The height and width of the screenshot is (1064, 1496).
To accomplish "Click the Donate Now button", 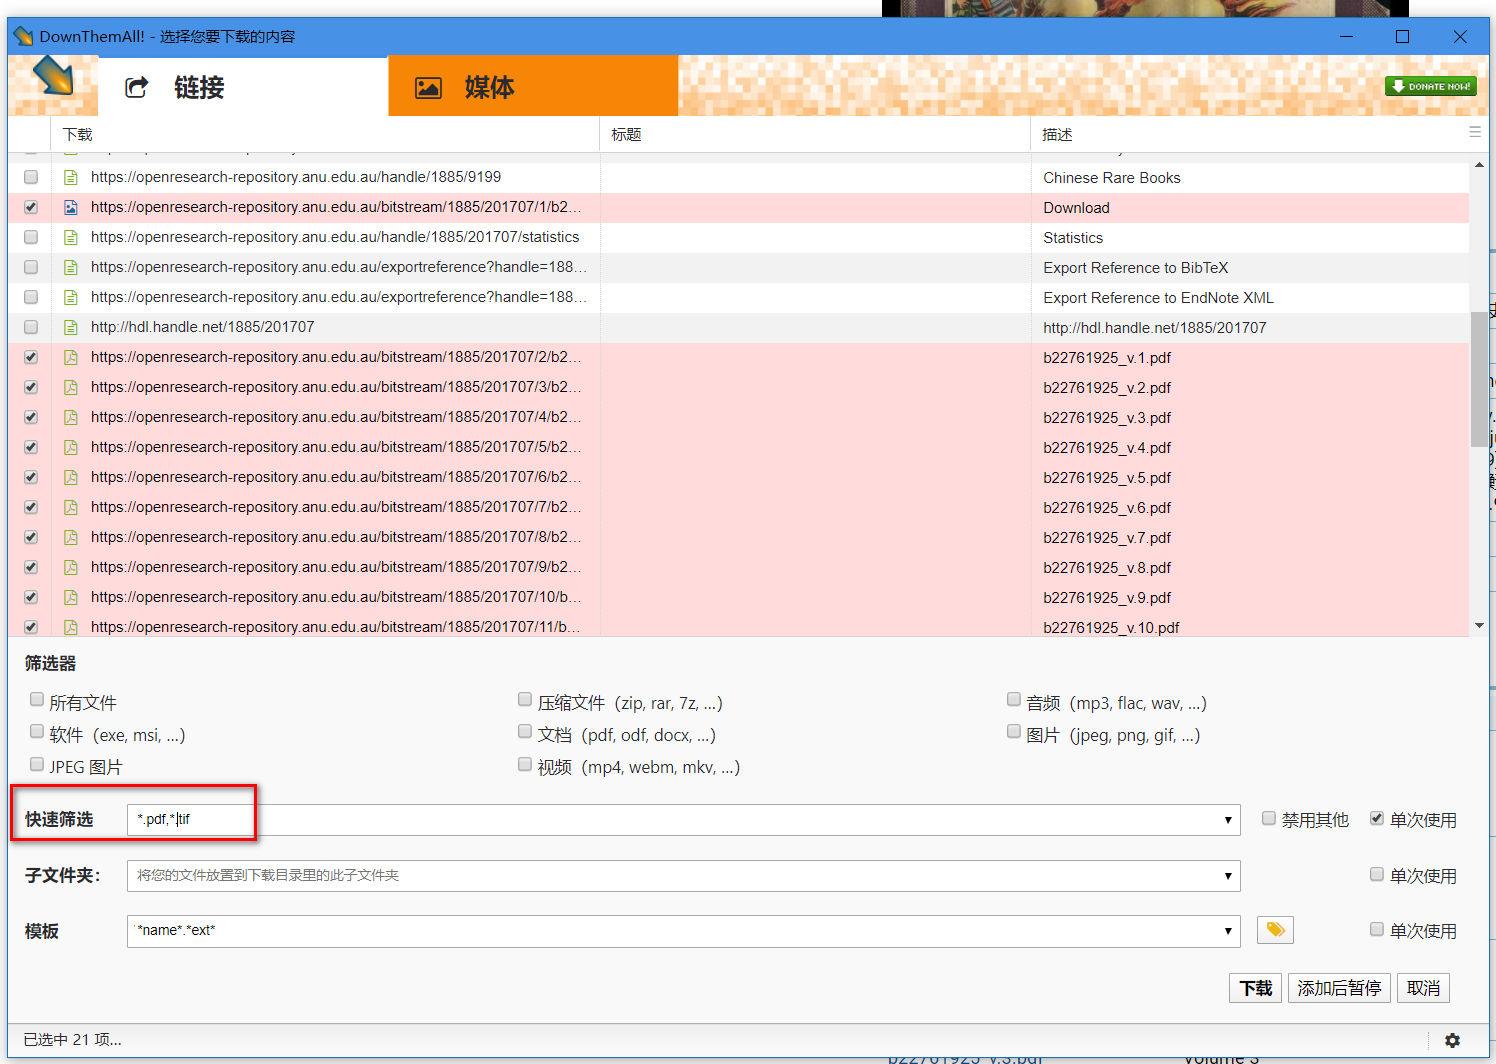I will click(x=1430, y=86).
